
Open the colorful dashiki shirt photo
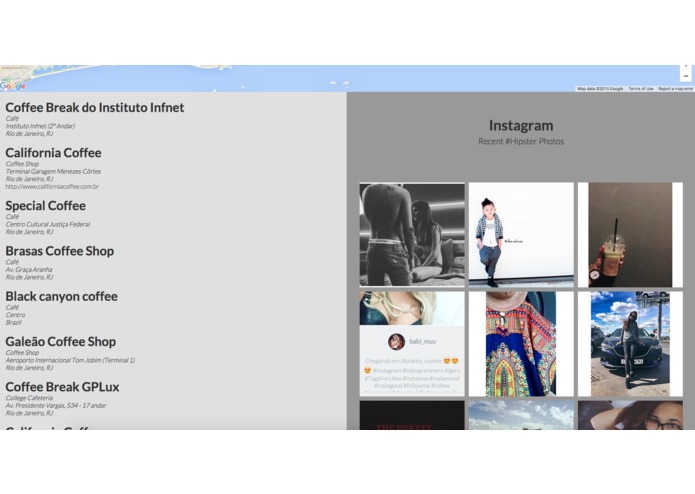click(x=521, y=344)
